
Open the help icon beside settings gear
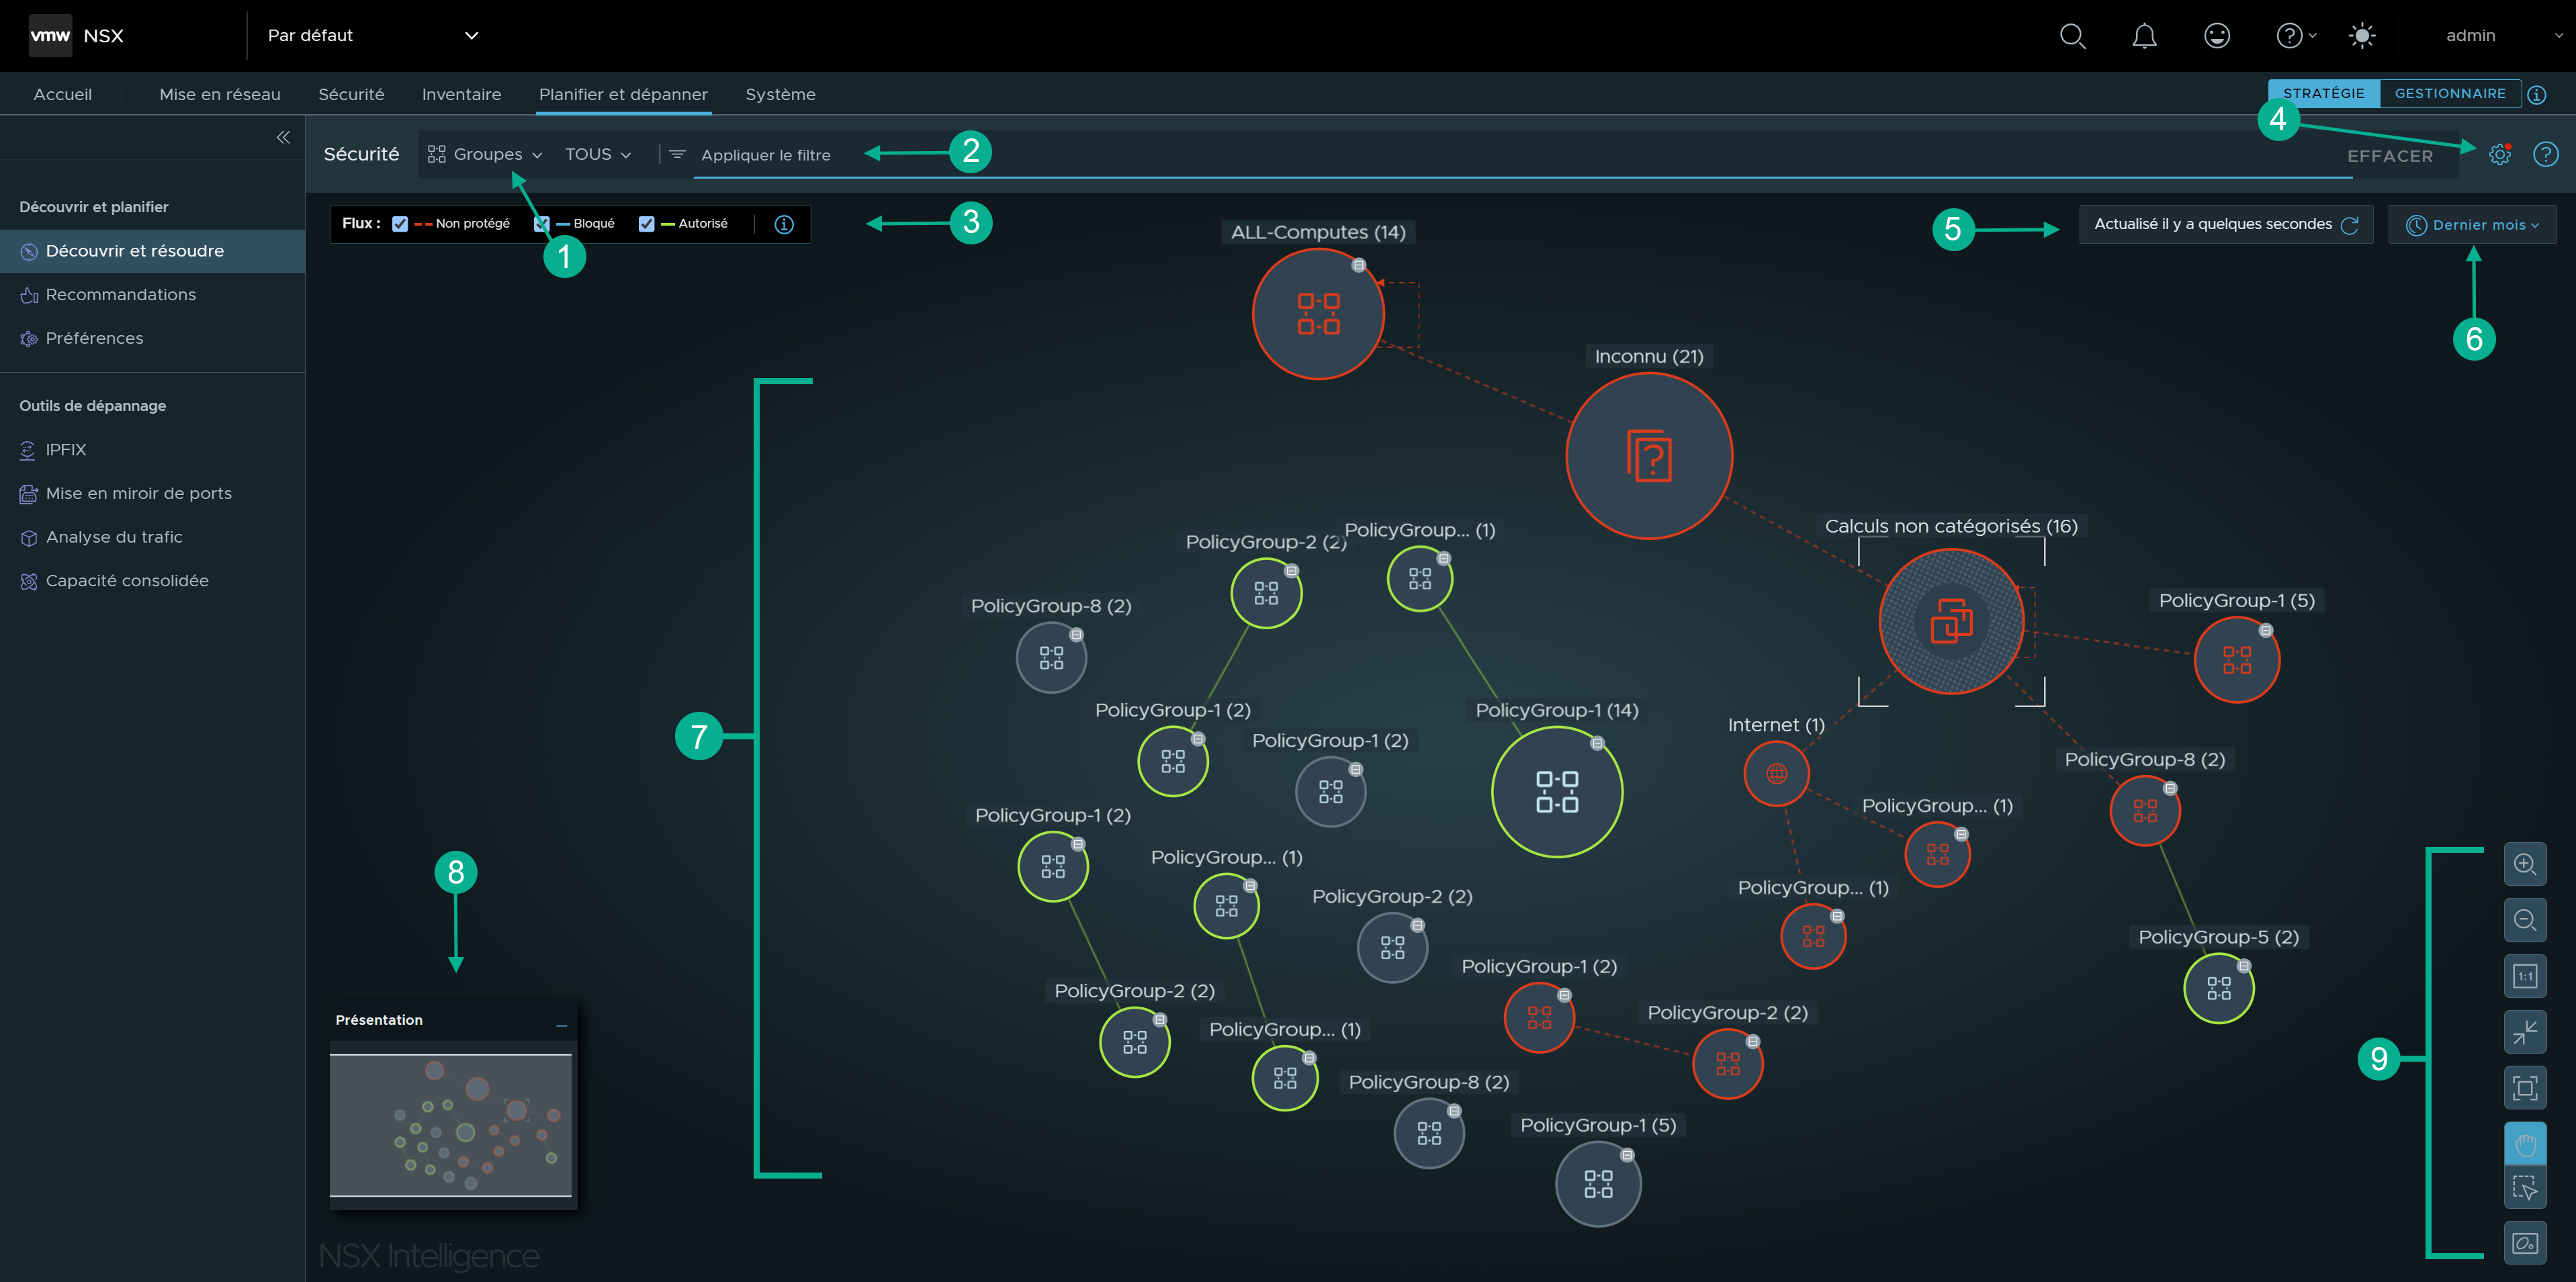coord(2546,154)
